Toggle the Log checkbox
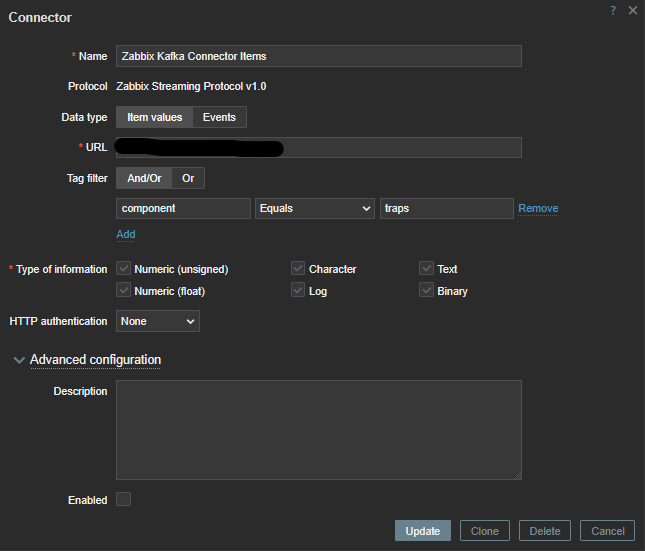 click(x=298, y=291)
